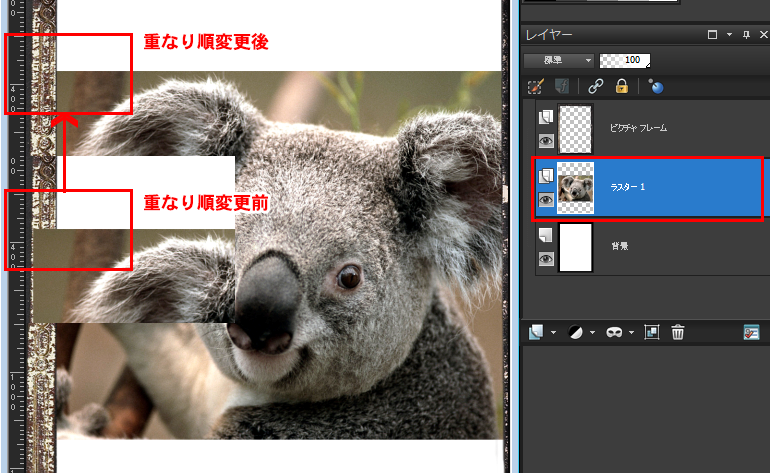Select the ラスター 1 layer name
Viewport: 770px width, 473px height.
click(628, 187)
